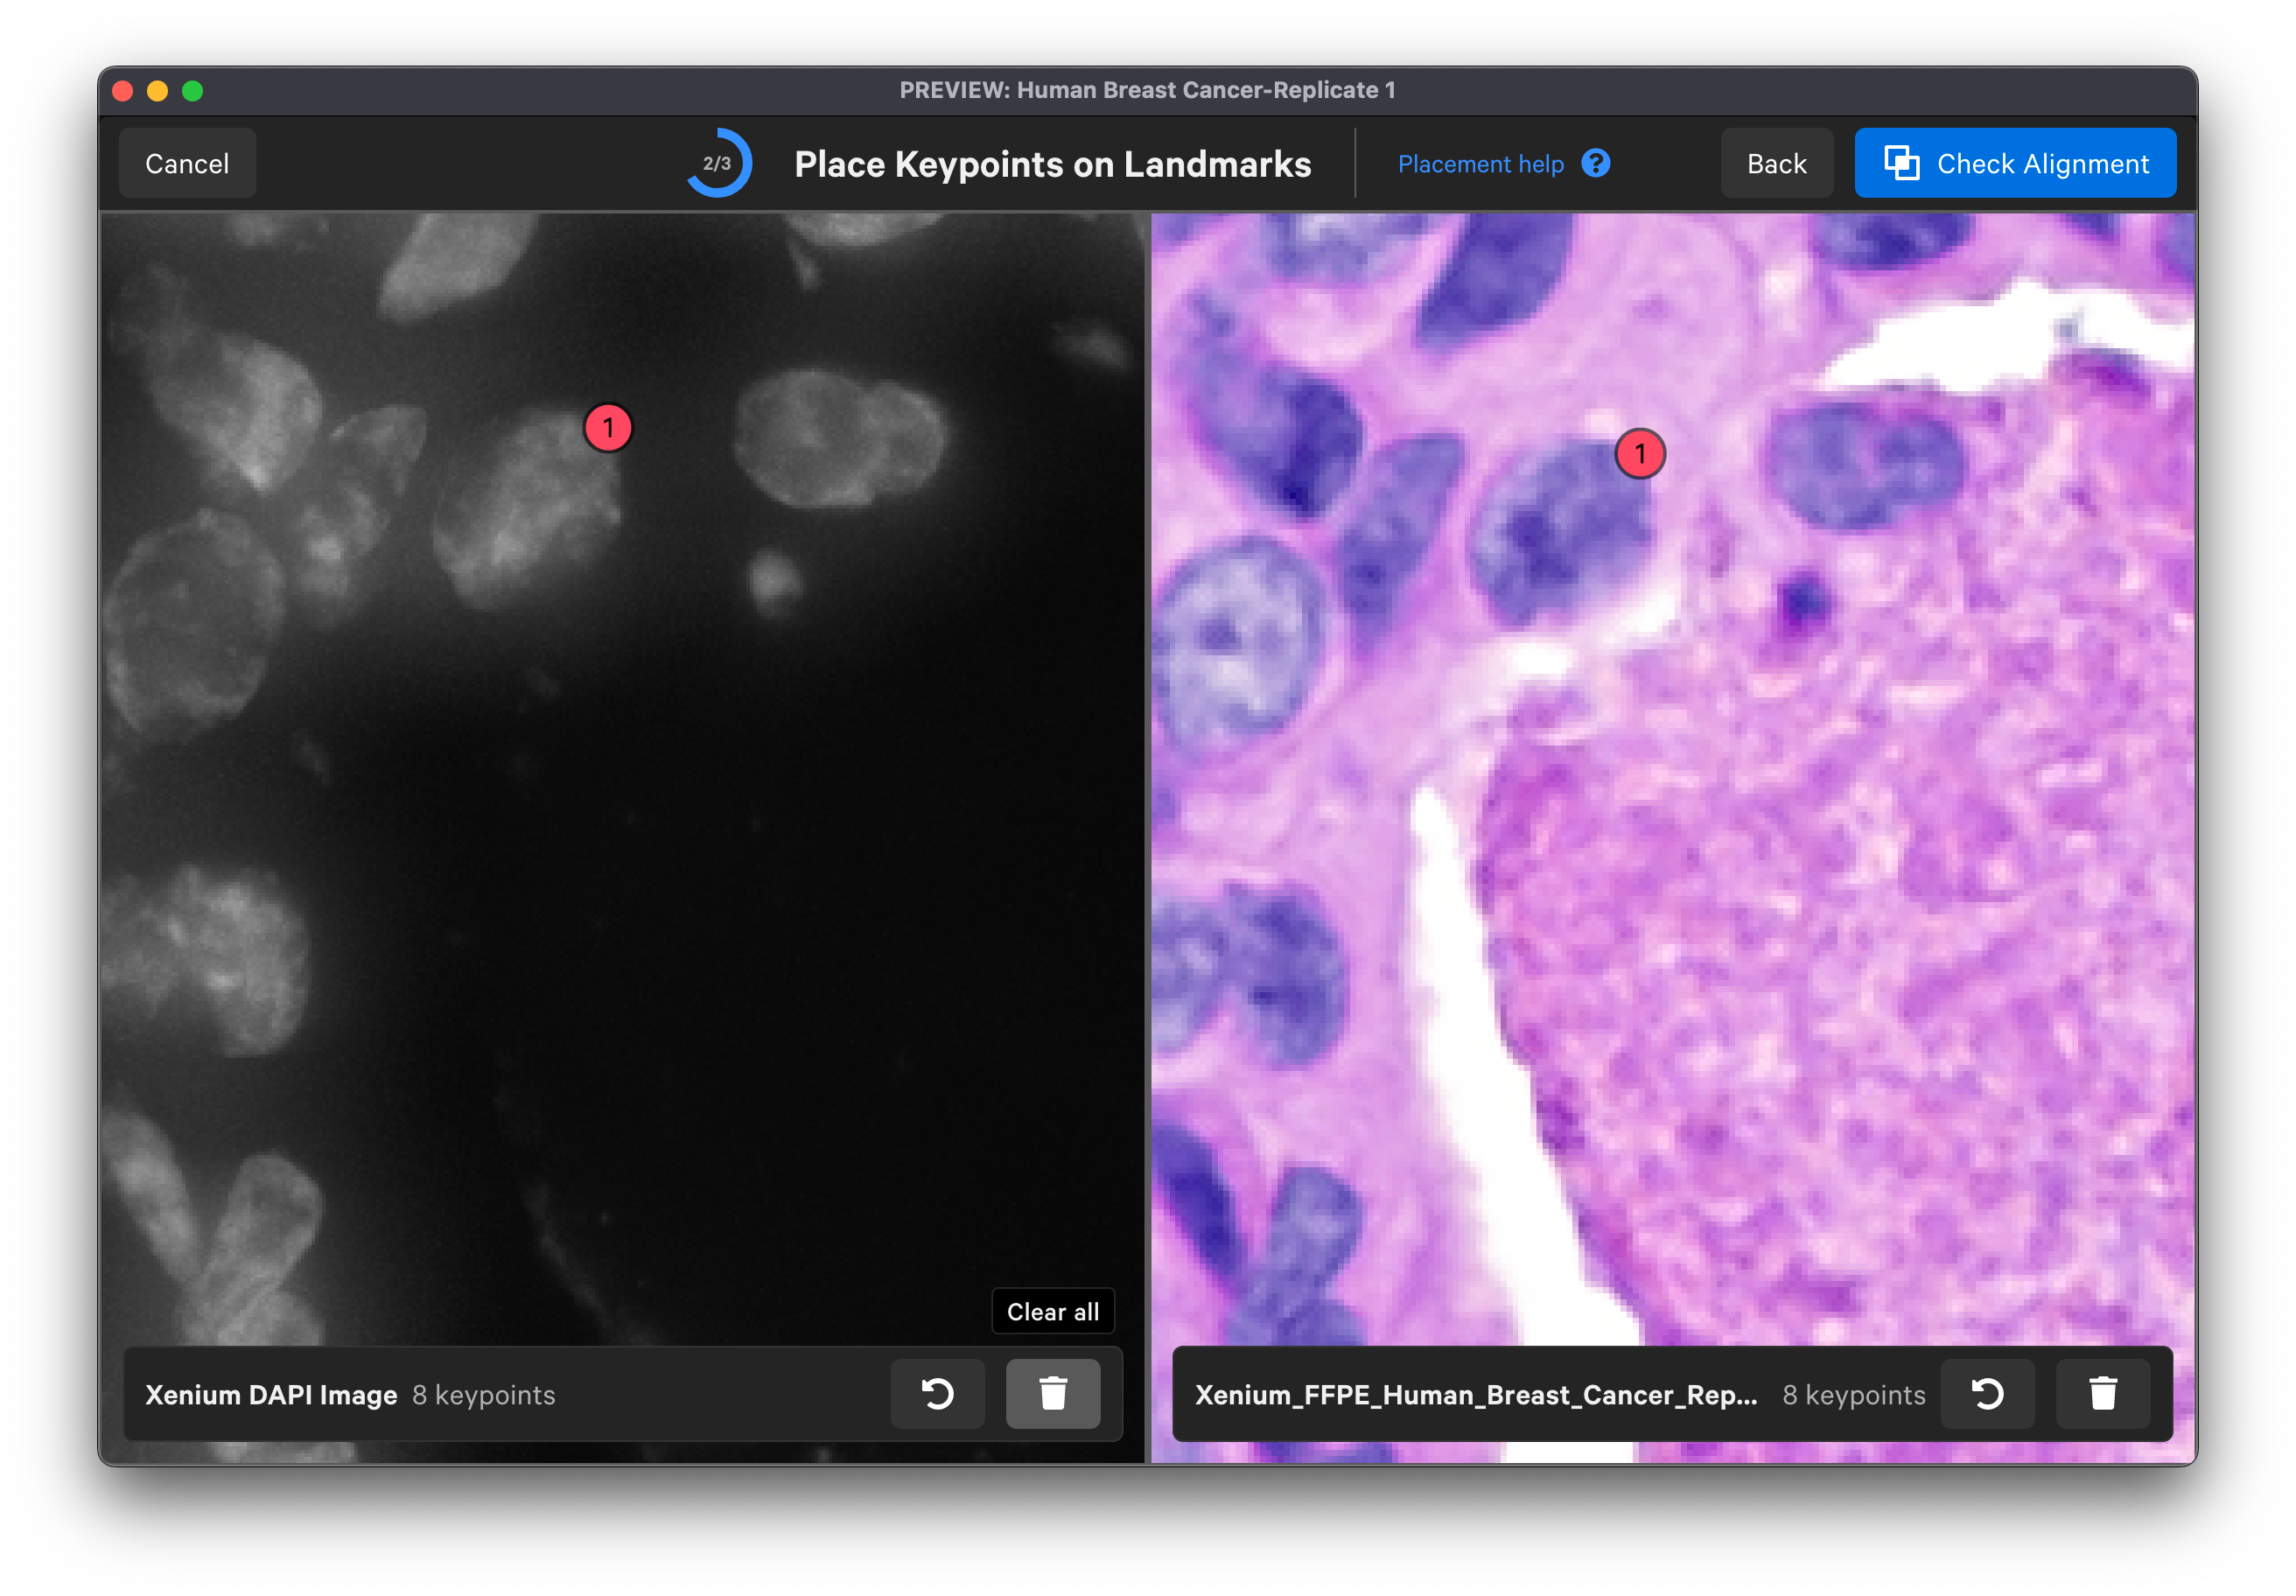
Task: Maximize the window with the green button
Action: pyautogui.click(x=193, y=91)
